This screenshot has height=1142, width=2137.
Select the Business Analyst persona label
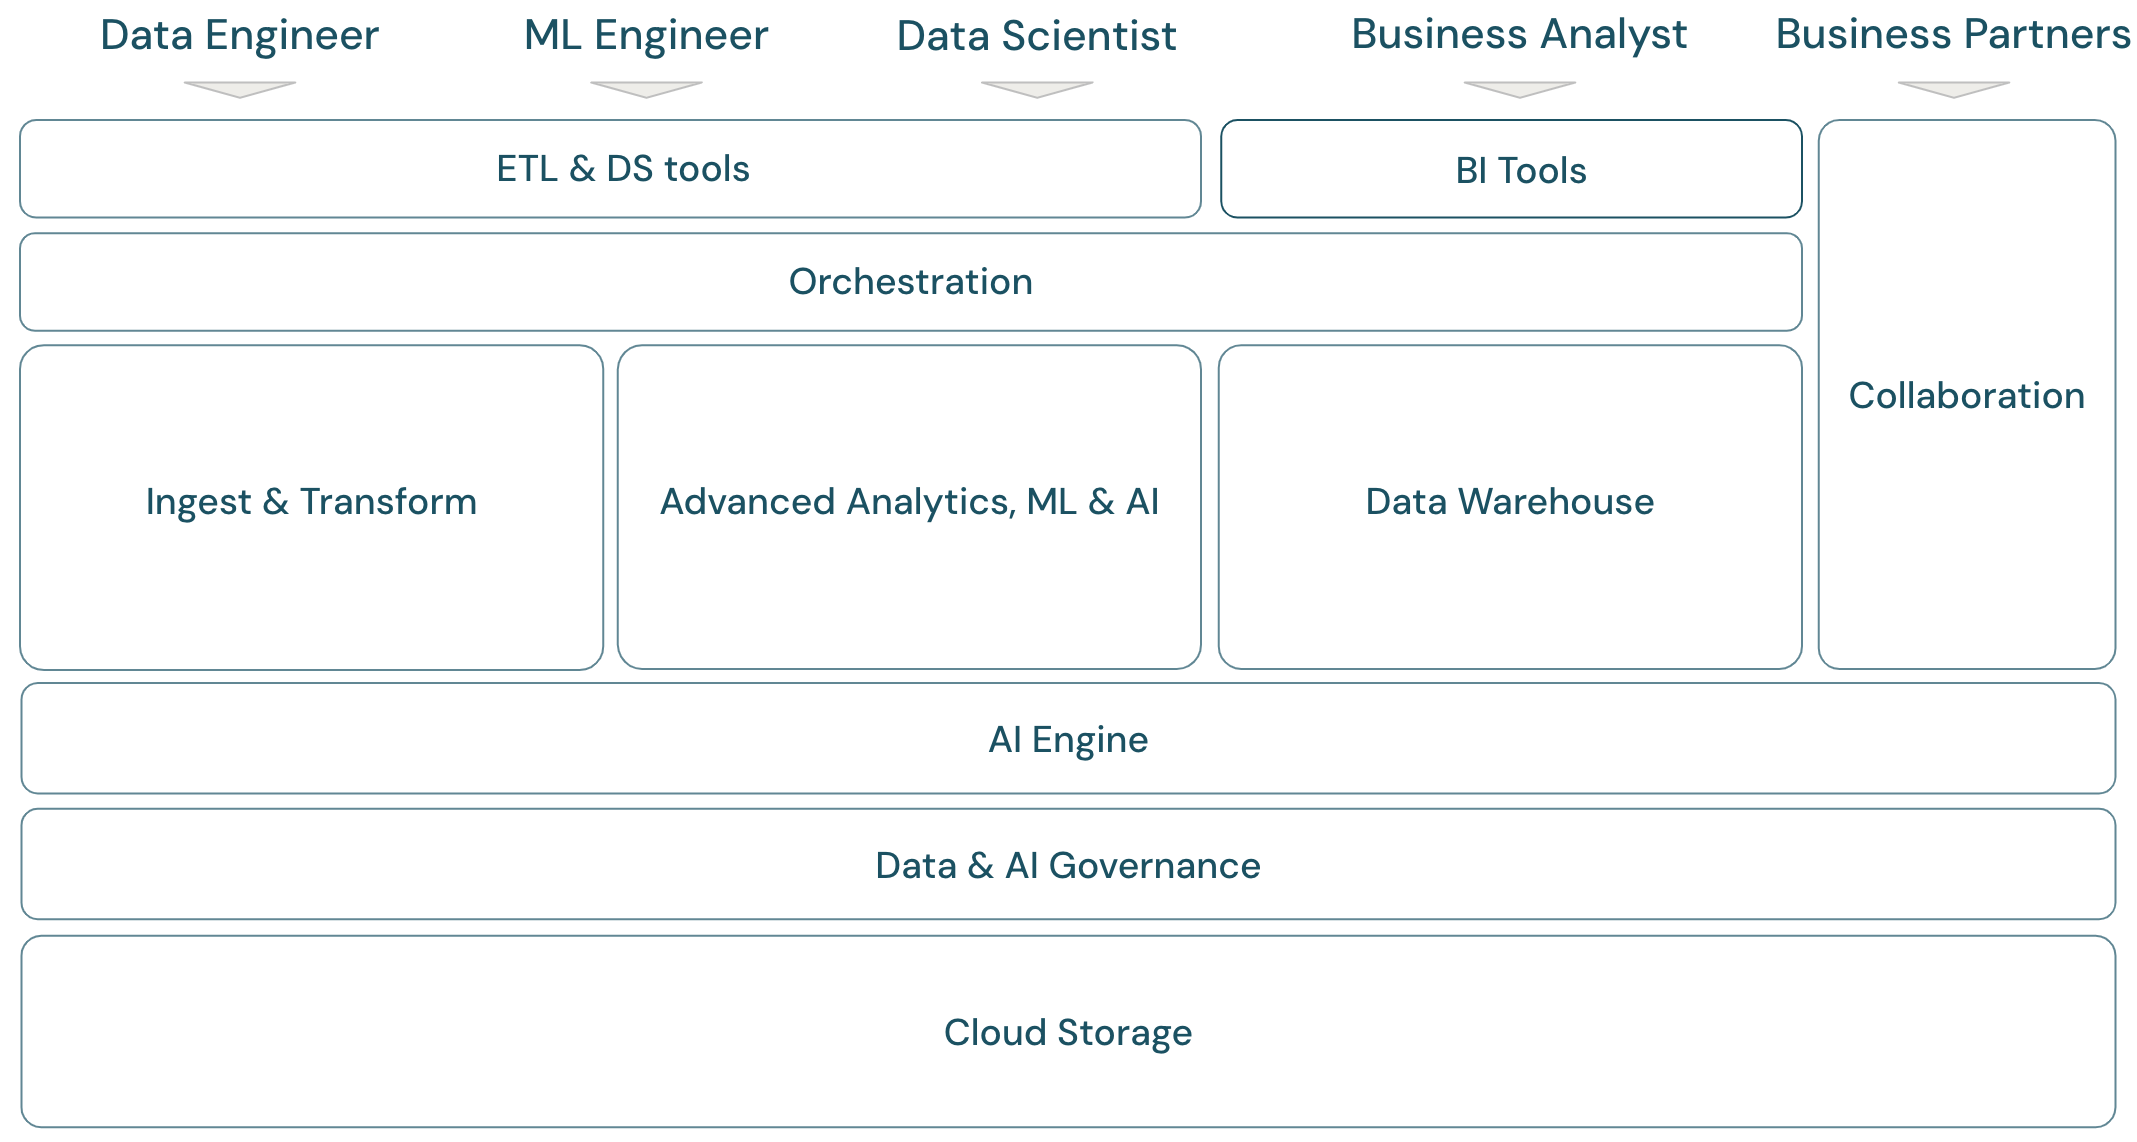pos(1519,35)
